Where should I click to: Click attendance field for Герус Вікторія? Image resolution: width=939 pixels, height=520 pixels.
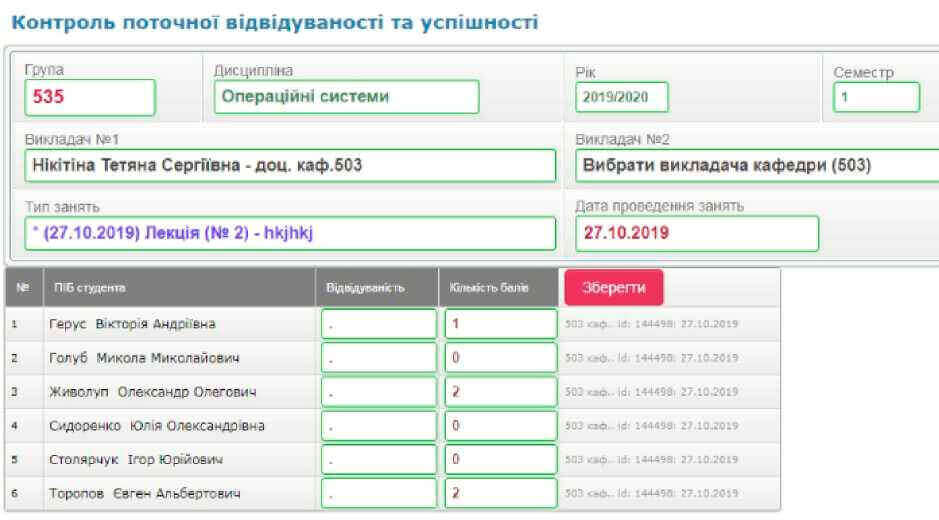click(x=379, y=324)
